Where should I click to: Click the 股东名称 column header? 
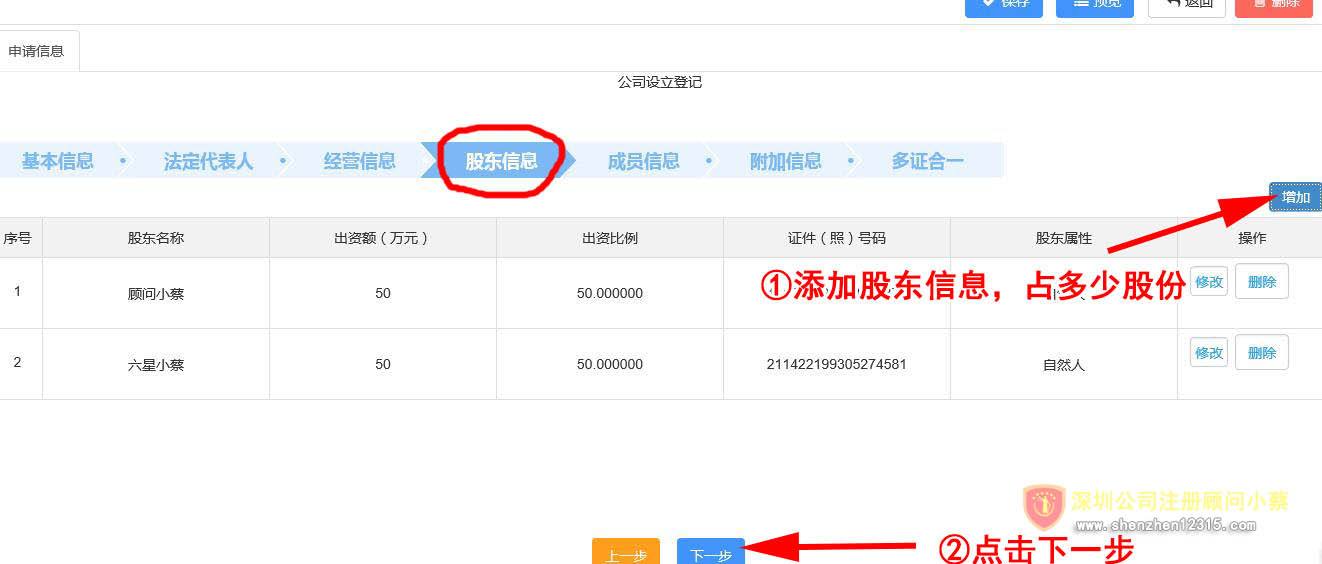(x=156, y=238)
